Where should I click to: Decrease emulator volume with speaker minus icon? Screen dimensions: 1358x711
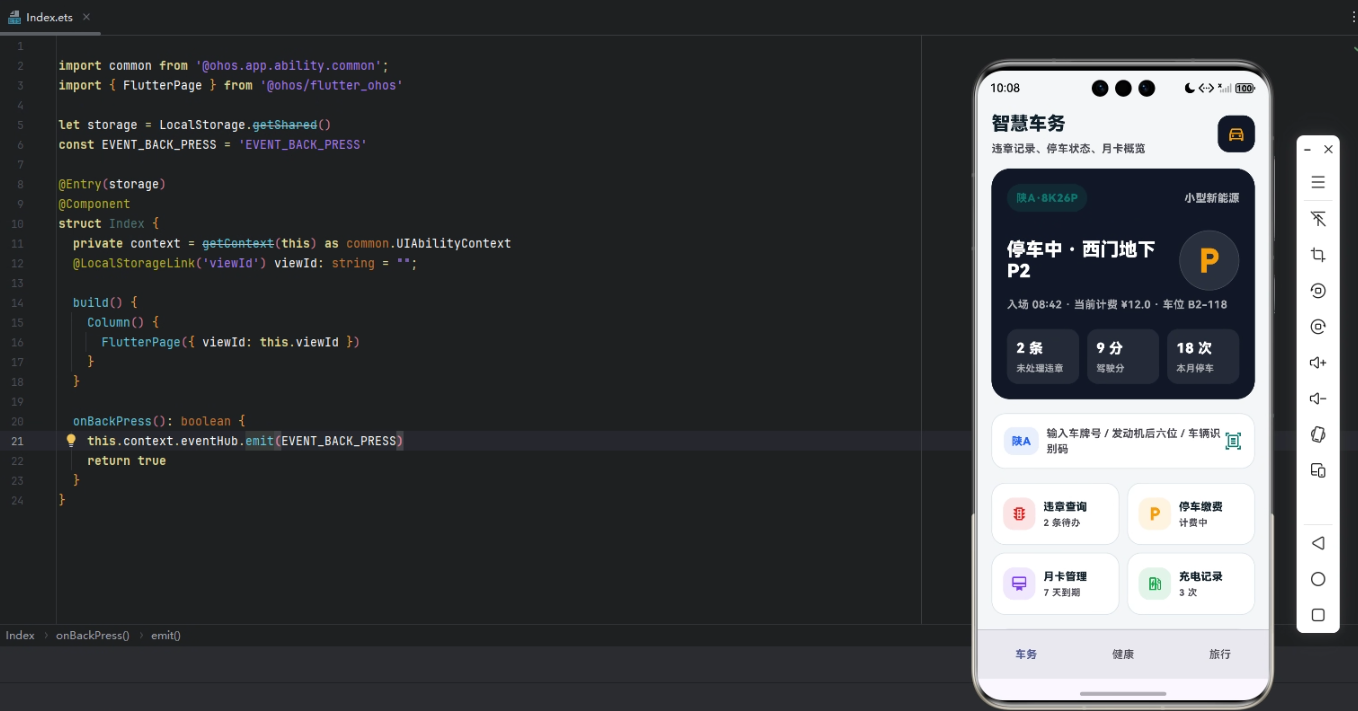coord(1318,399)
